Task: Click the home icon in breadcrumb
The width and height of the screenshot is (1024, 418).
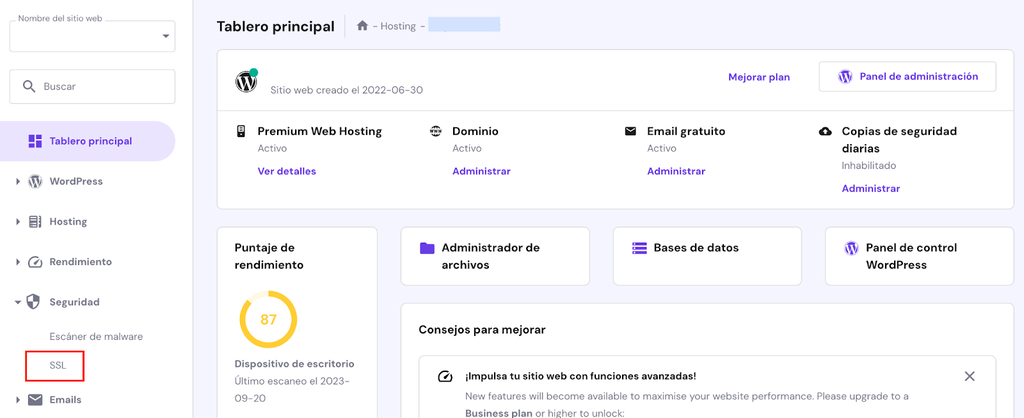Action: tap(362, 26)
